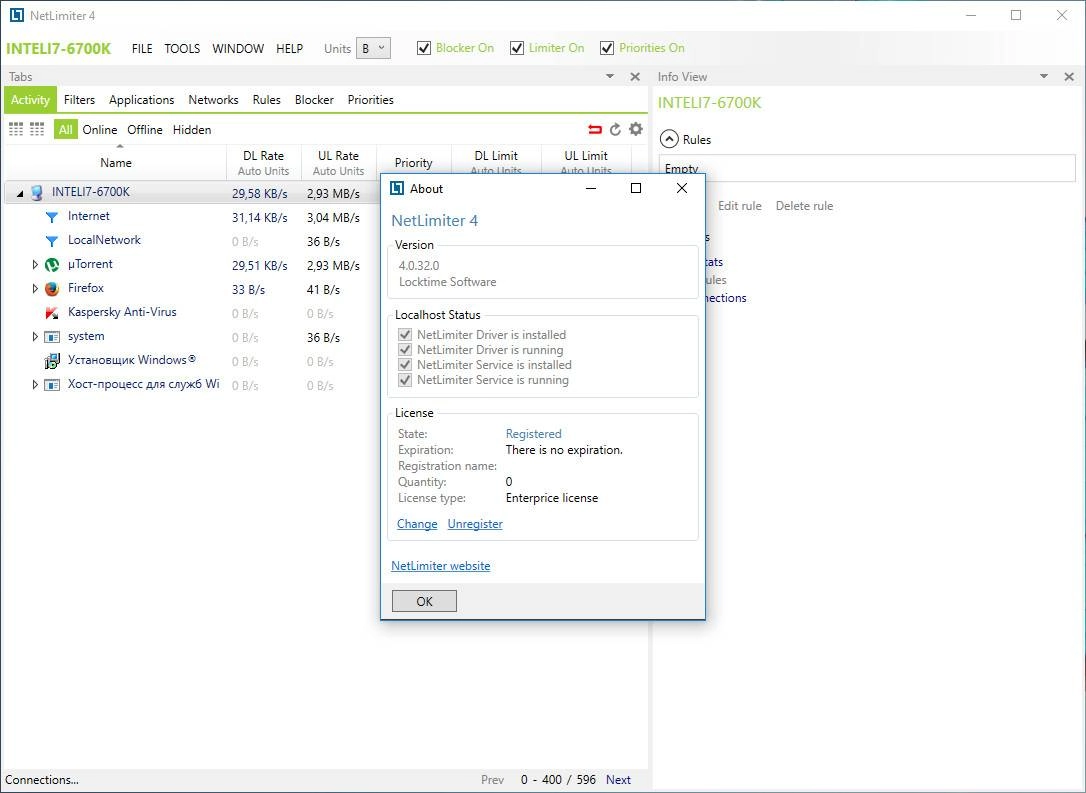
Task: Click 'NetLimiter Service is running' checkbox
Action: [405, 380]
